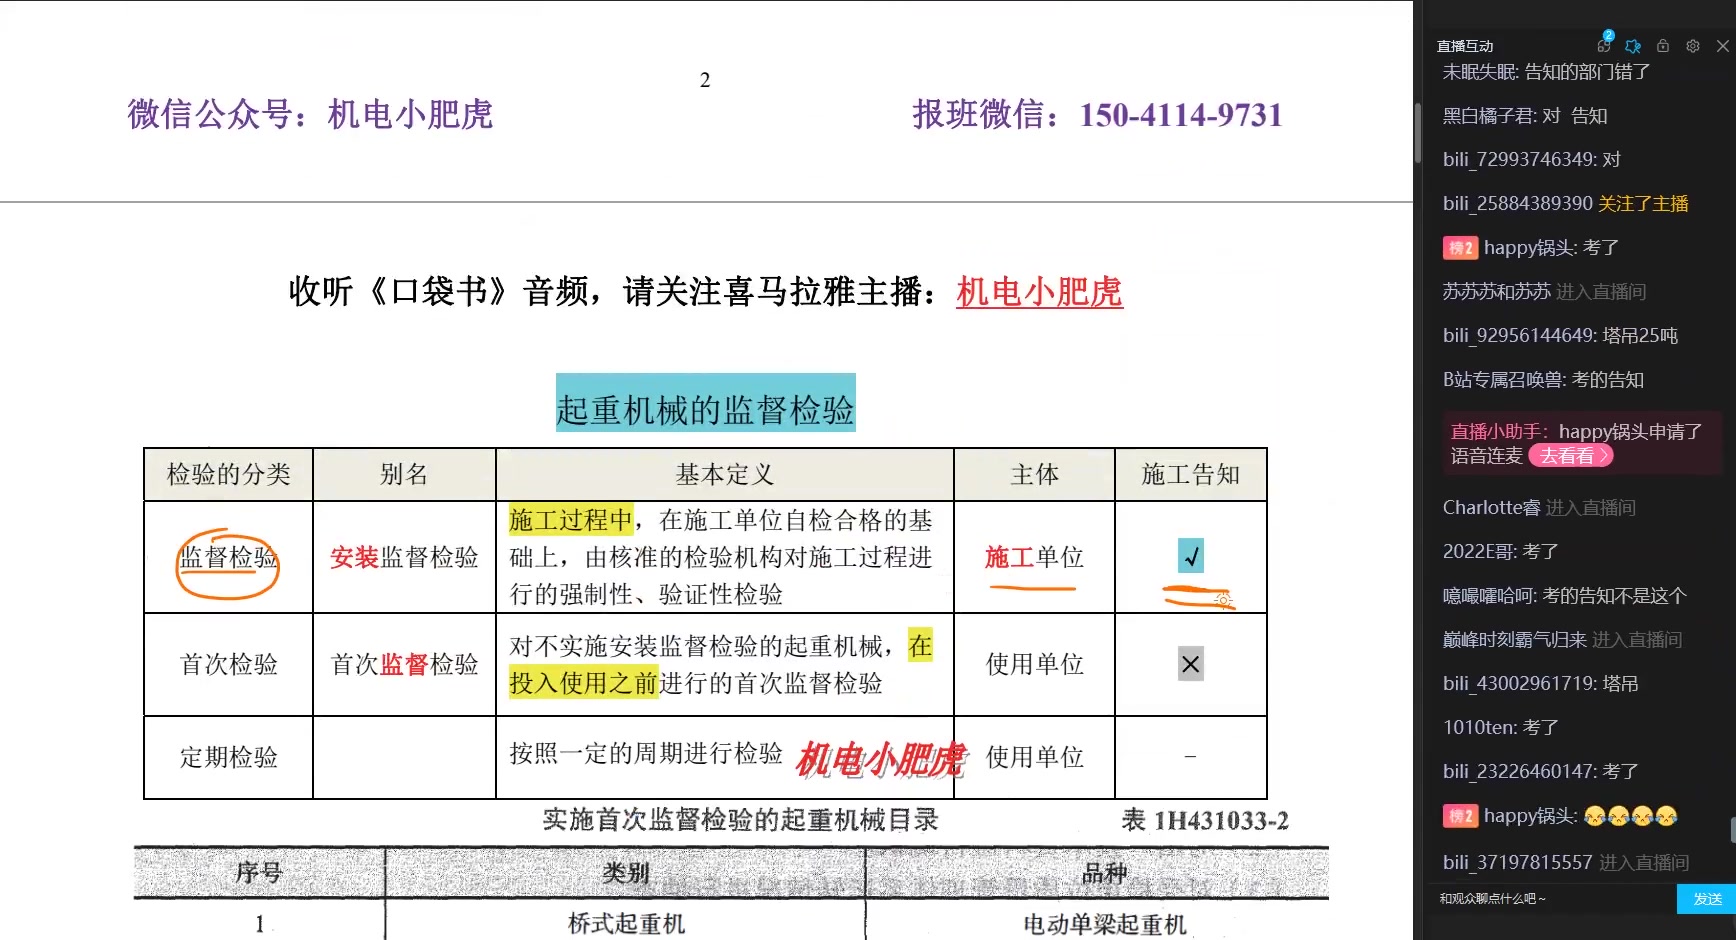The image size is (1736, 940).
Task: Select message bili_72993746349: 对
Action: pos(1531,160)
